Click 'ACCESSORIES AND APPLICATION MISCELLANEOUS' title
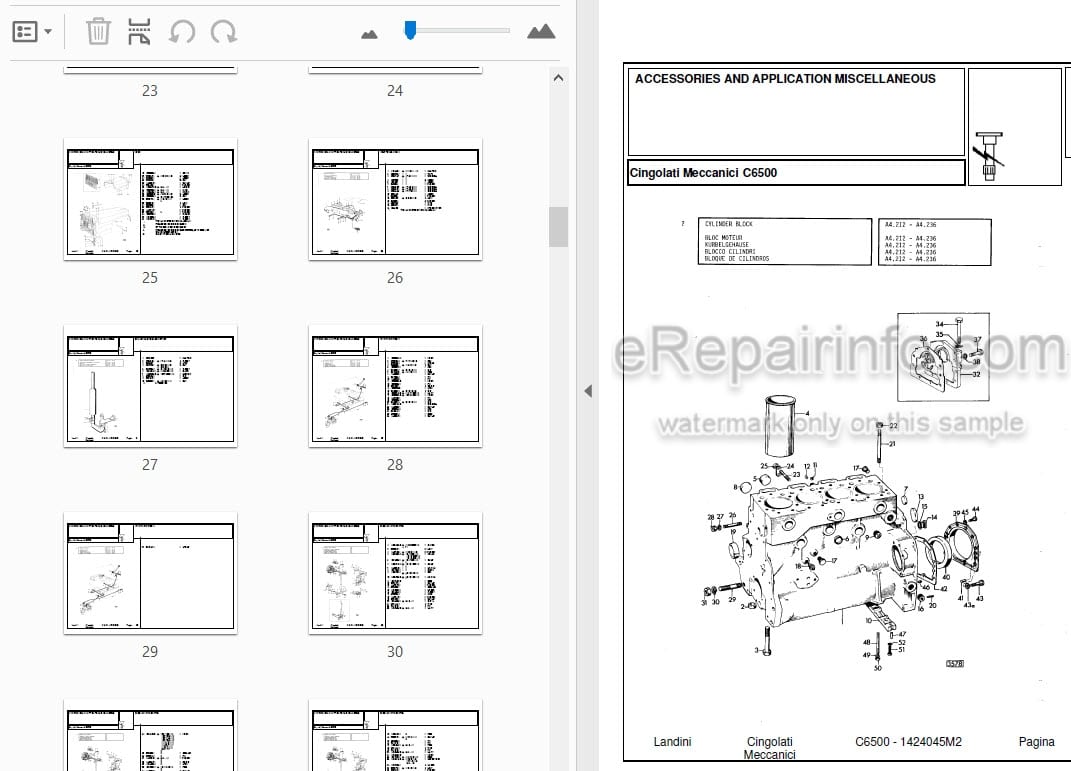This screenshot has width=1071, height=771. pyautogui.click(x=785, y=79)
